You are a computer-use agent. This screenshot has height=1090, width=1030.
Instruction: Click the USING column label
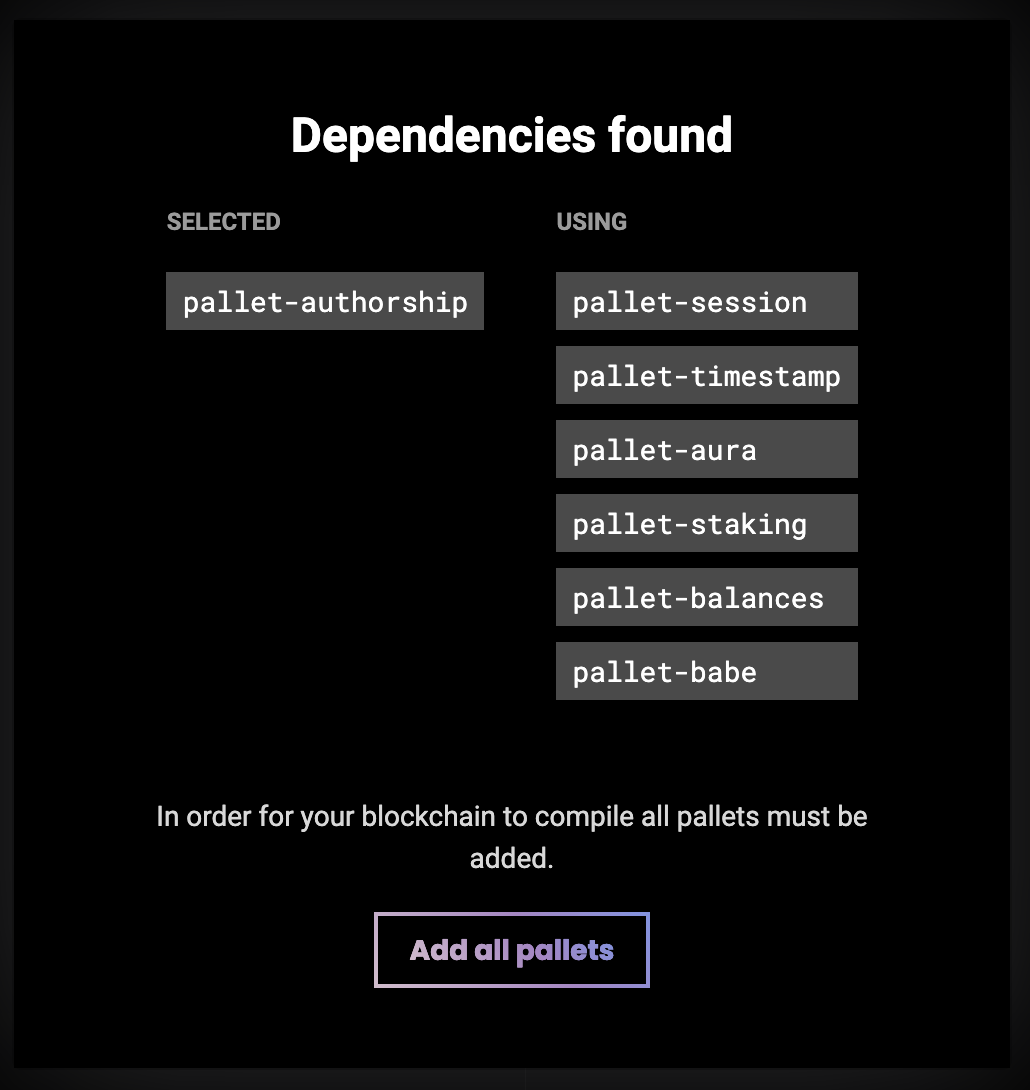(x=591, y=222)
